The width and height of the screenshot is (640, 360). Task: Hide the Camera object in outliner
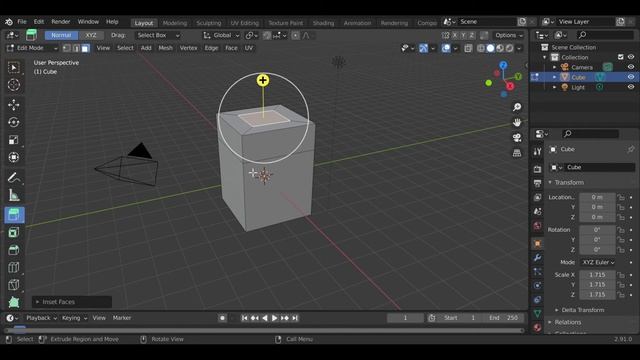point(631,67)
